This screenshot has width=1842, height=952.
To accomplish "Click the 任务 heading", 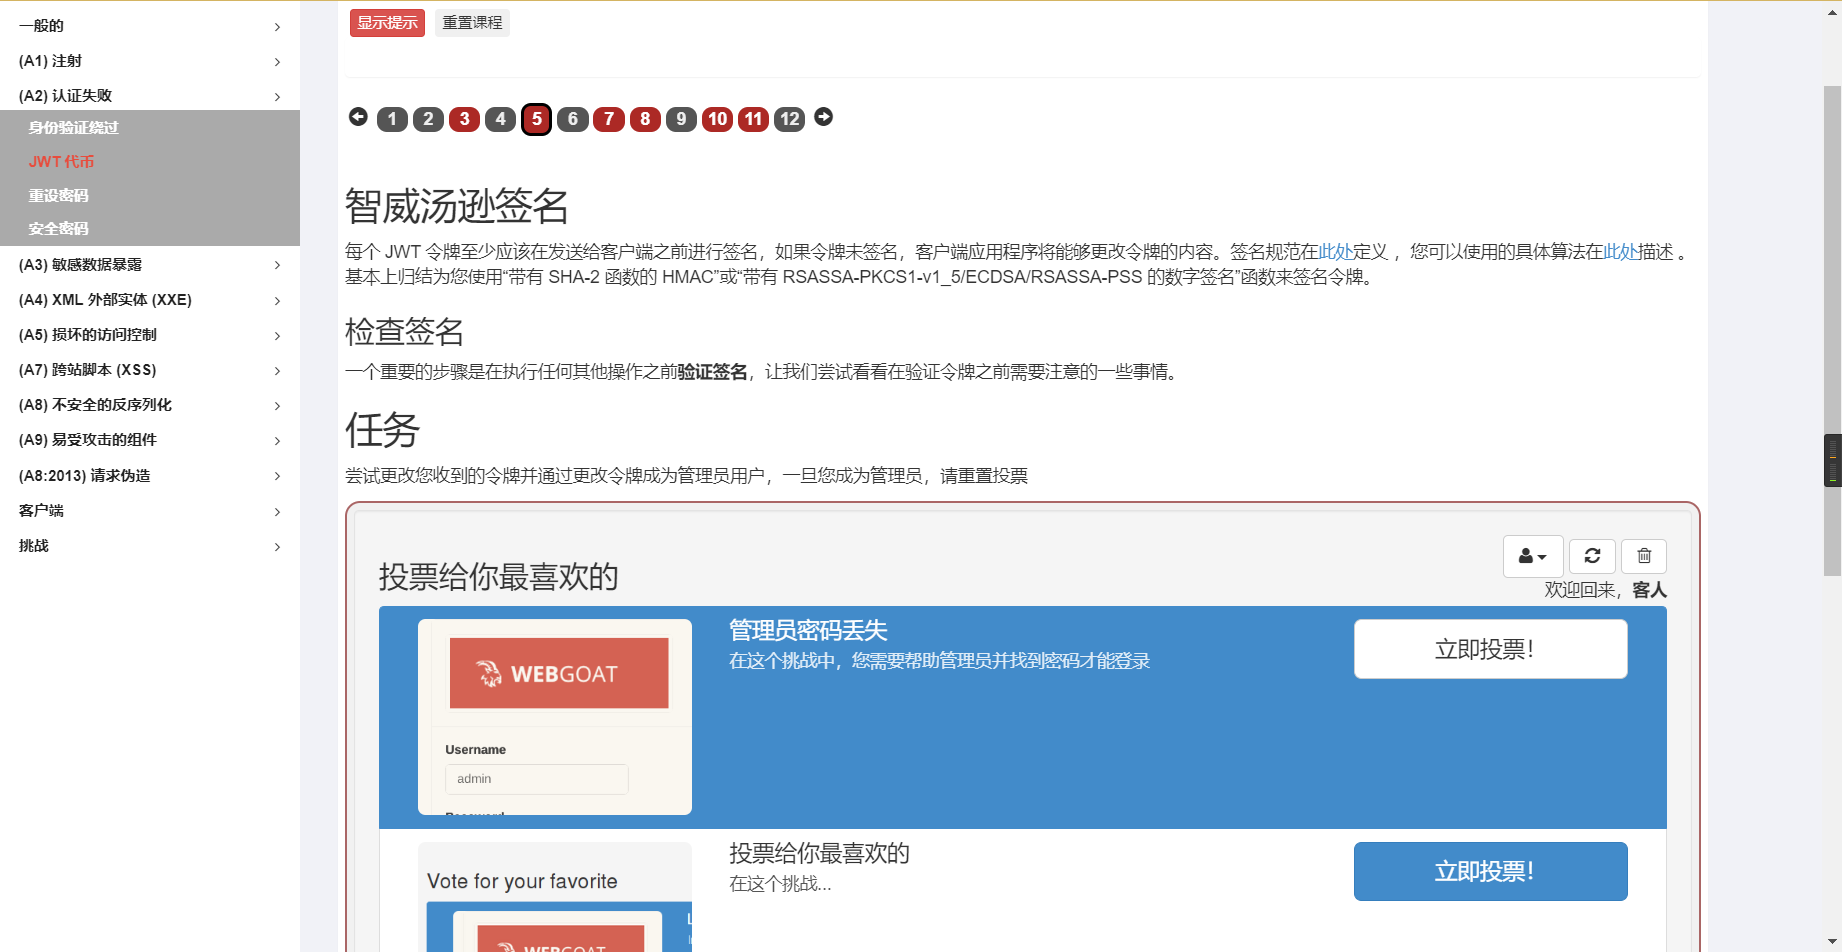I will [x=382, y=431].
